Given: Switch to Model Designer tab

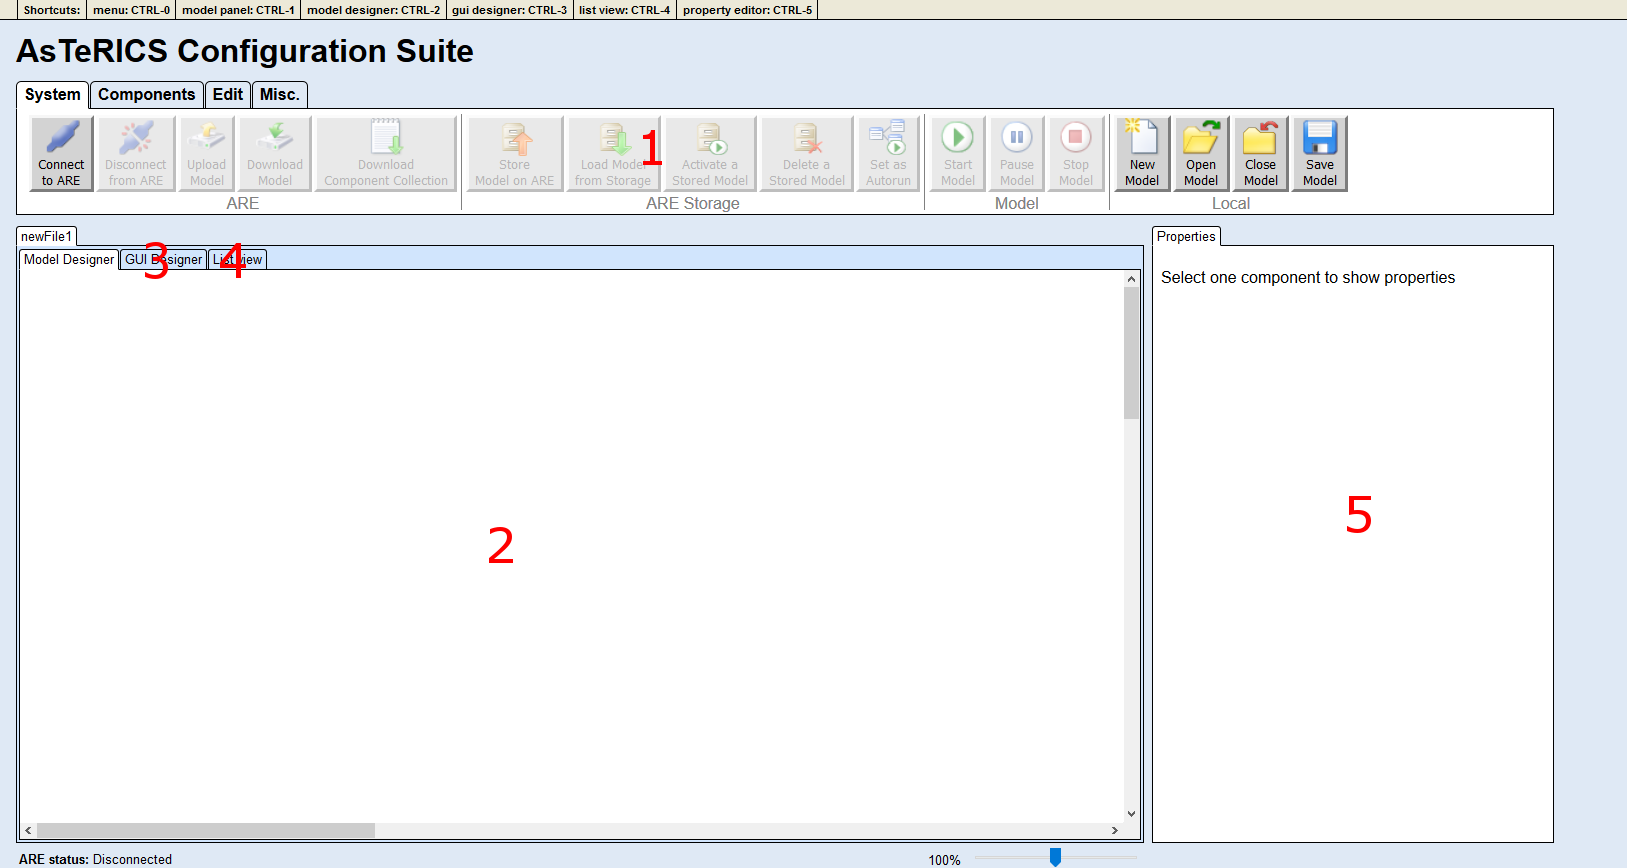Looking at the screenshot, I should tap(69, 259).
